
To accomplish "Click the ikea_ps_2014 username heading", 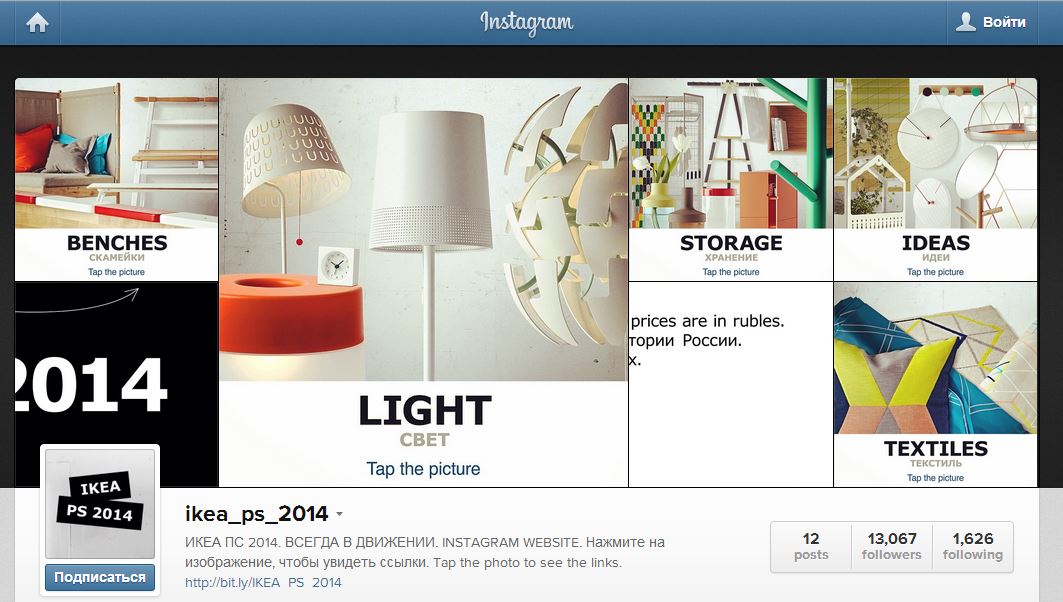I will [256, 514].
